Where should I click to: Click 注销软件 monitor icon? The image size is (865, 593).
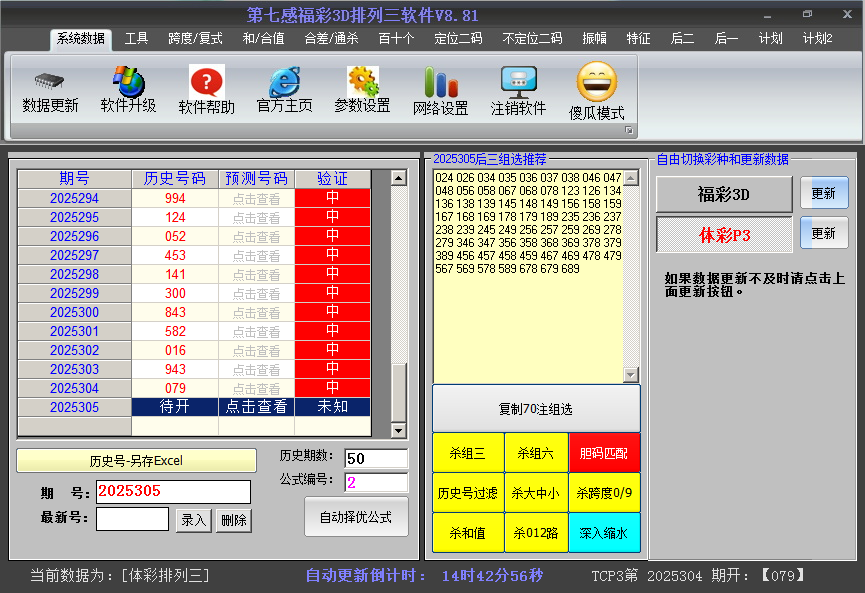point(518,81)
